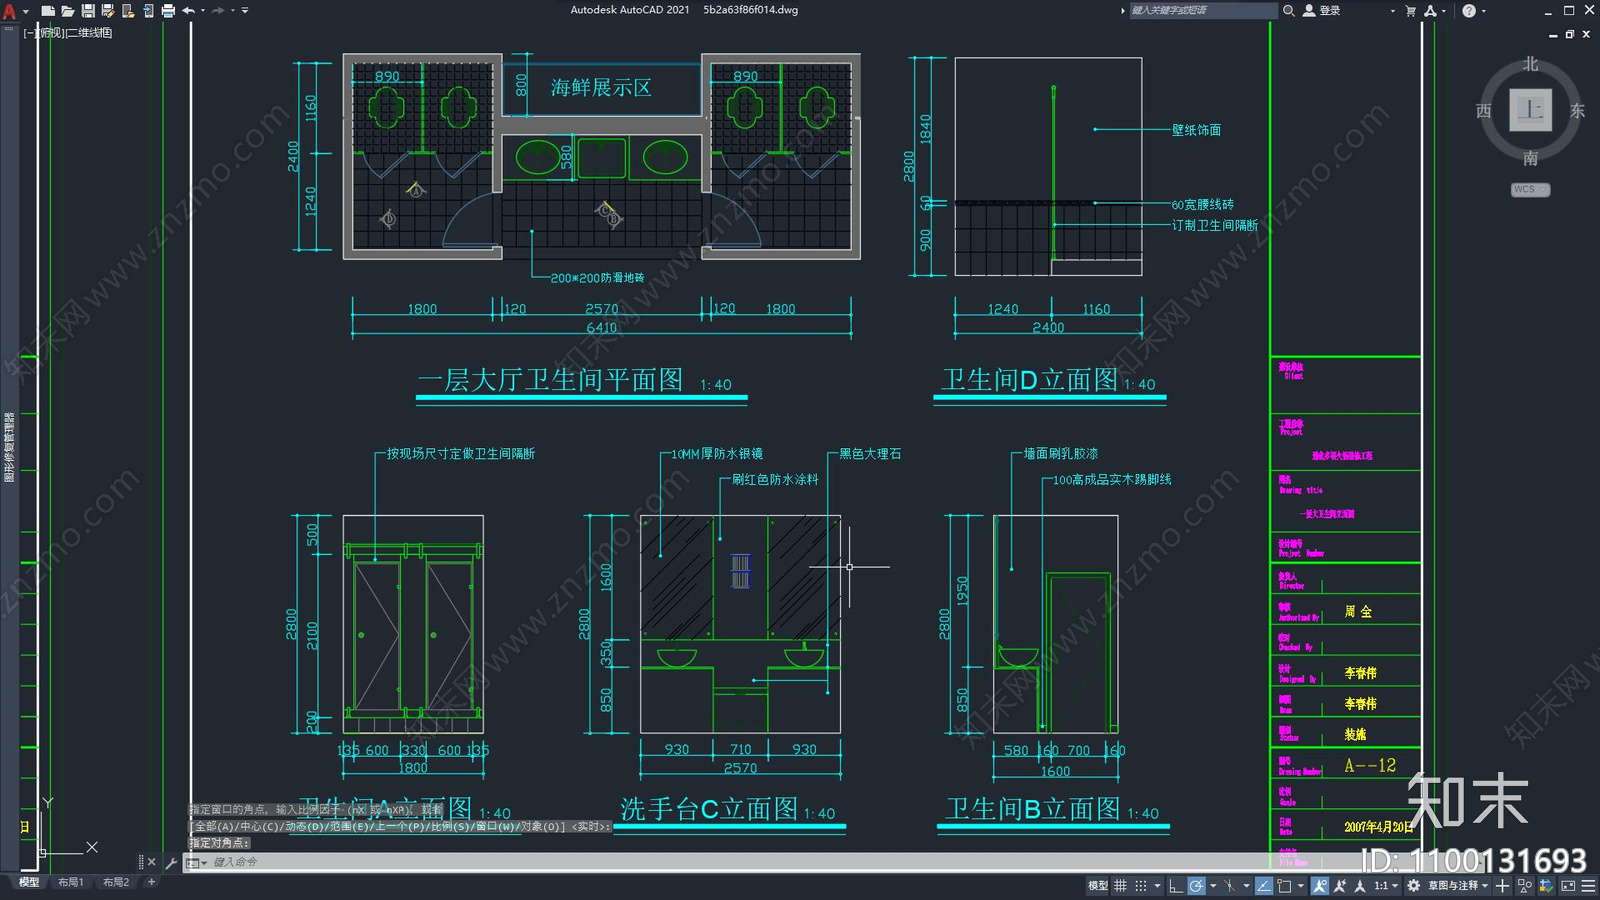This screenshot has height=900, width=1600.
Task: Click the annotation monitor plus icon
Action: (1502, 886)
